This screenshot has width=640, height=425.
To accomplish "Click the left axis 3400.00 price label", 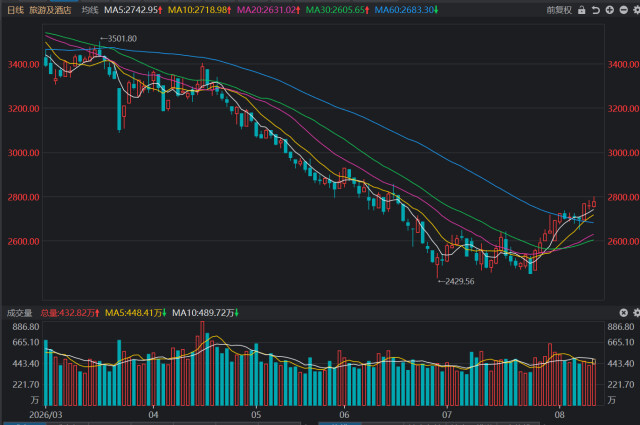I will (24, 64).
